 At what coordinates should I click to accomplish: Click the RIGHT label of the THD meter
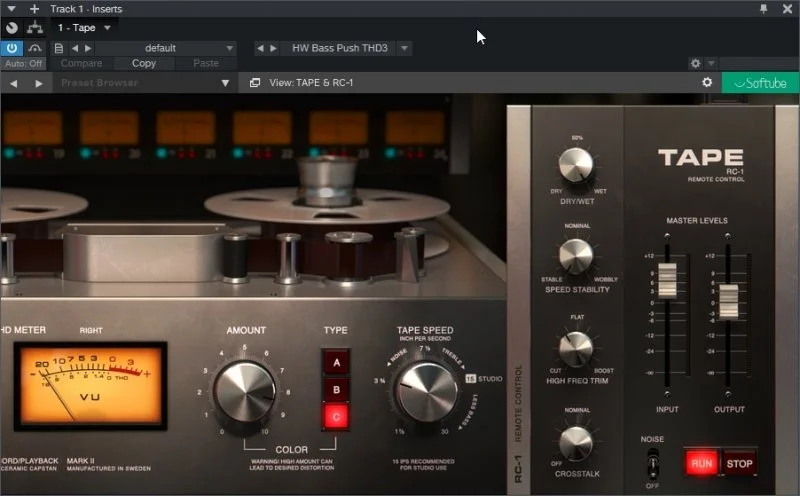[x=91, y=331]
